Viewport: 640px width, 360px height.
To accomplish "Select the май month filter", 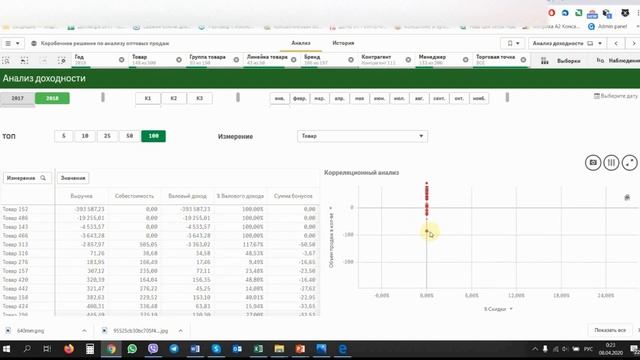I will (x=359, y=98).
